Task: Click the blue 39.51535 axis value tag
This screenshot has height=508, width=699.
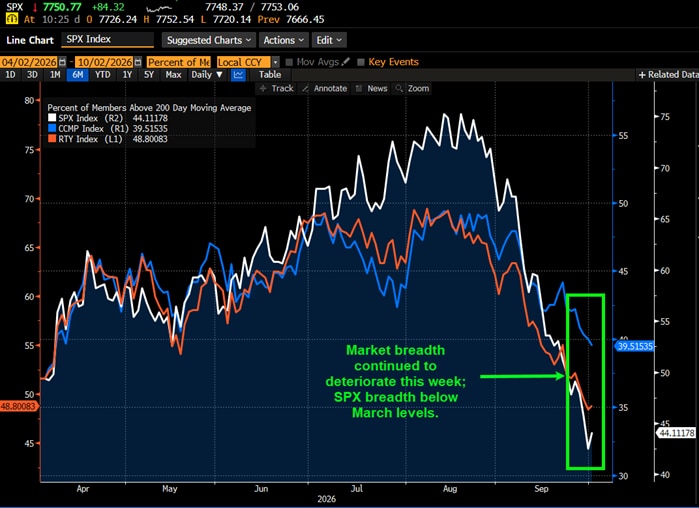Action: click(634, 346)
